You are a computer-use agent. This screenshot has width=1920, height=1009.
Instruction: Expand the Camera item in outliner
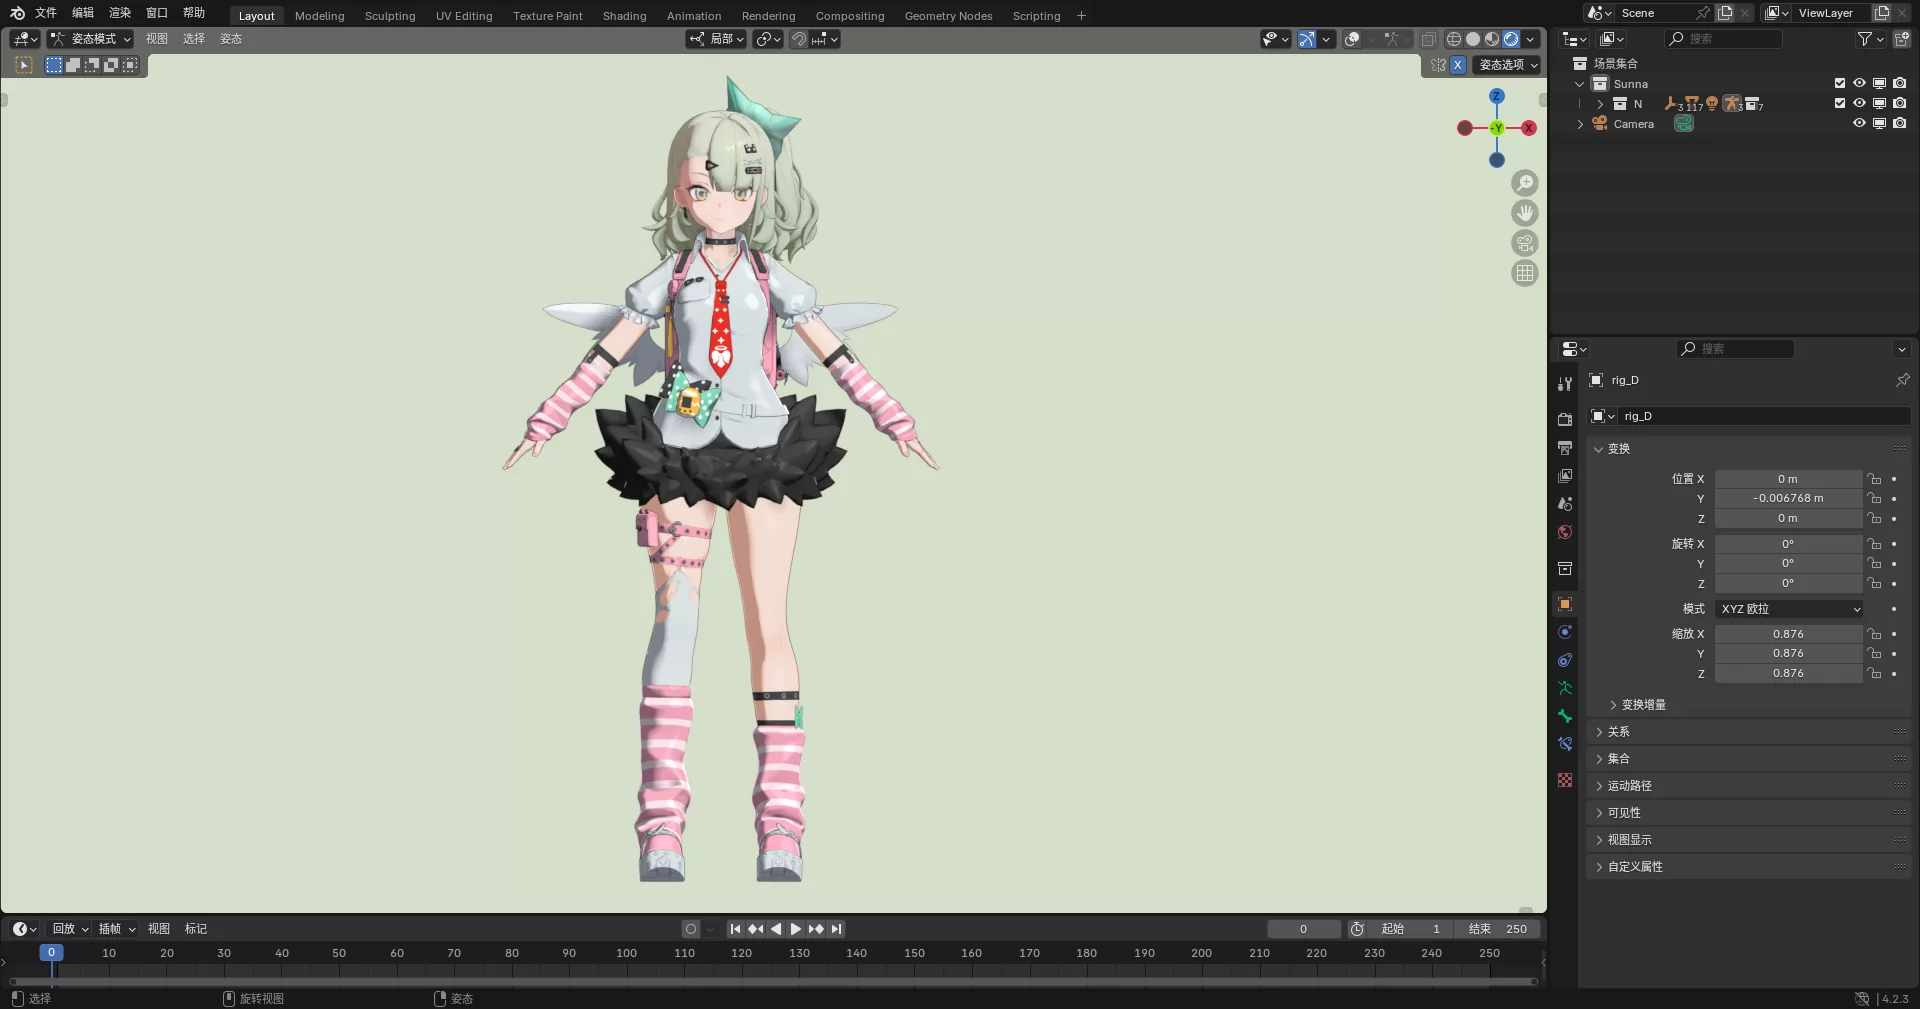click(1581, 123)
